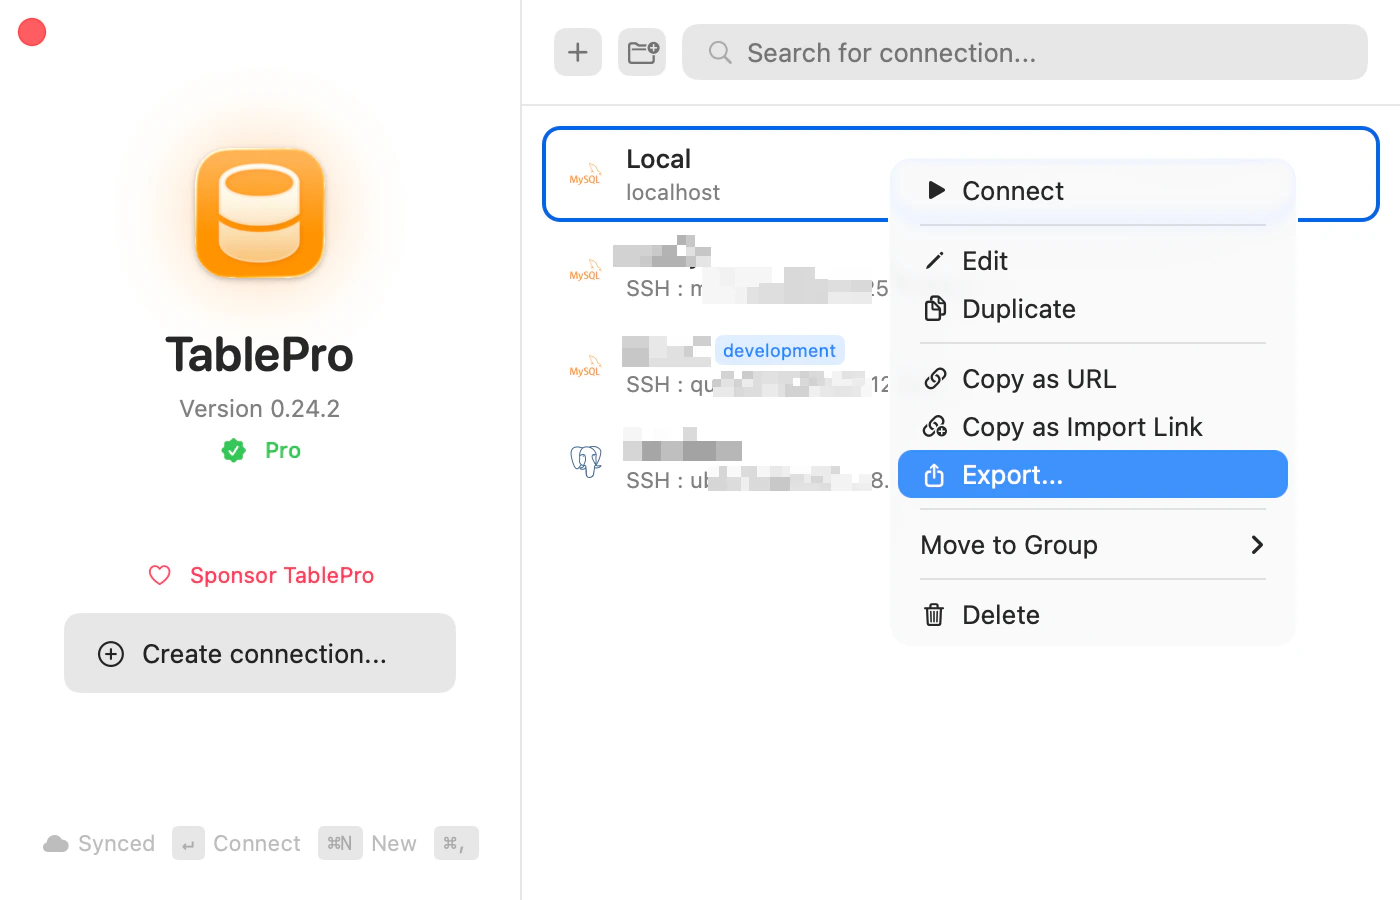Click the Create connection button

[259, 653]
